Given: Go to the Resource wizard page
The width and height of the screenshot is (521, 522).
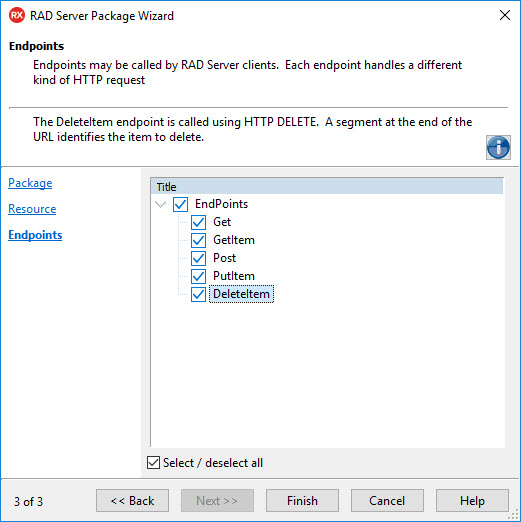Looking at the screenshot, I should [x=32, y=209].
